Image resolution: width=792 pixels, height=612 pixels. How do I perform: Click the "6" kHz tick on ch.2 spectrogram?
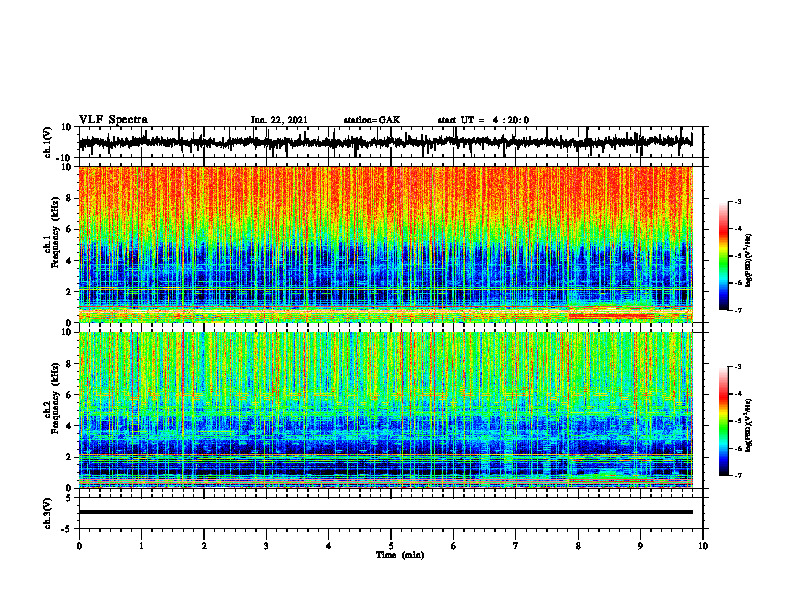coord(70,395)
